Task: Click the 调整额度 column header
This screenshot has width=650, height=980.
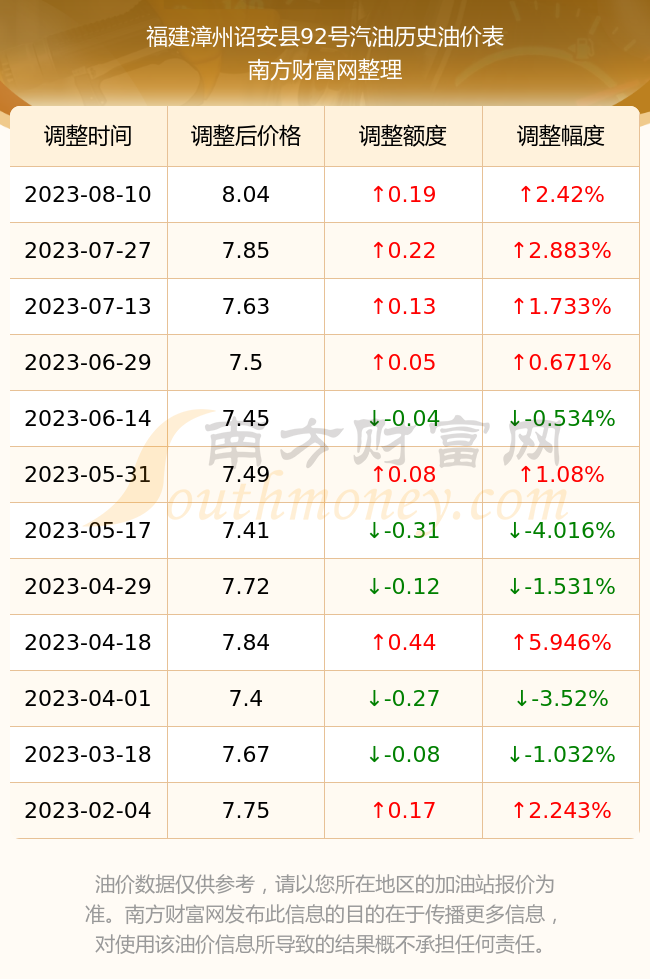Action: pos(403,136)
